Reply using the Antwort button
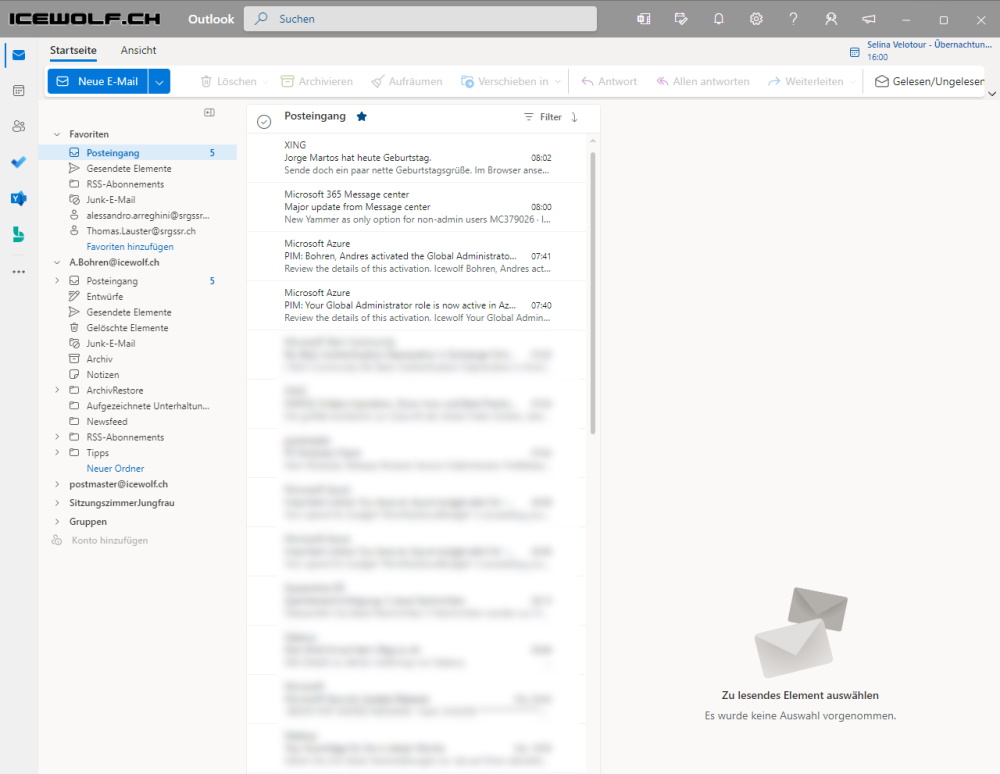The image size is (1000, 774). tap(609, 82)
